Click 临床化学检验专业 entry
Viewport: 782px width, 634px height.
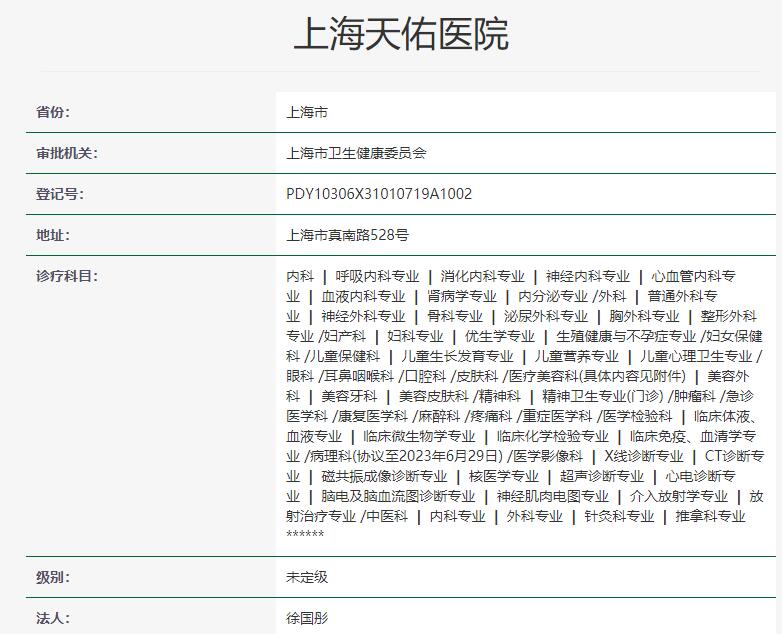tap(553, 436)
